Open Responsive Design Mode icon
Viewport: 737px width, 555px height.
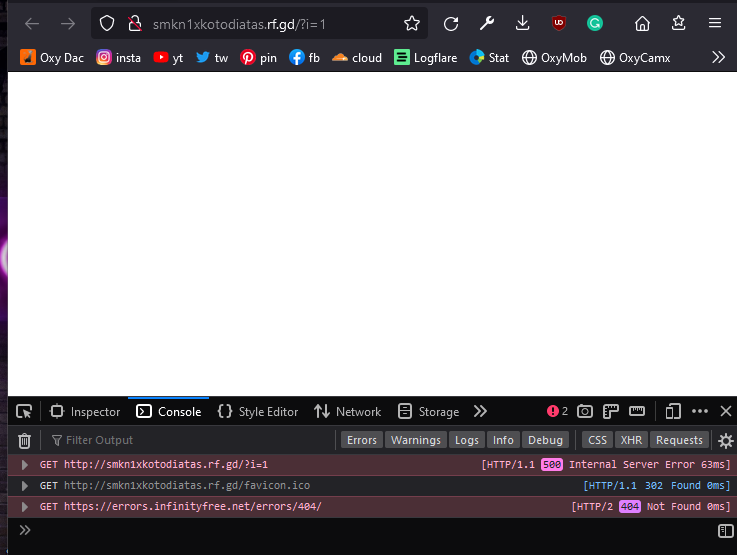[673, 411]
